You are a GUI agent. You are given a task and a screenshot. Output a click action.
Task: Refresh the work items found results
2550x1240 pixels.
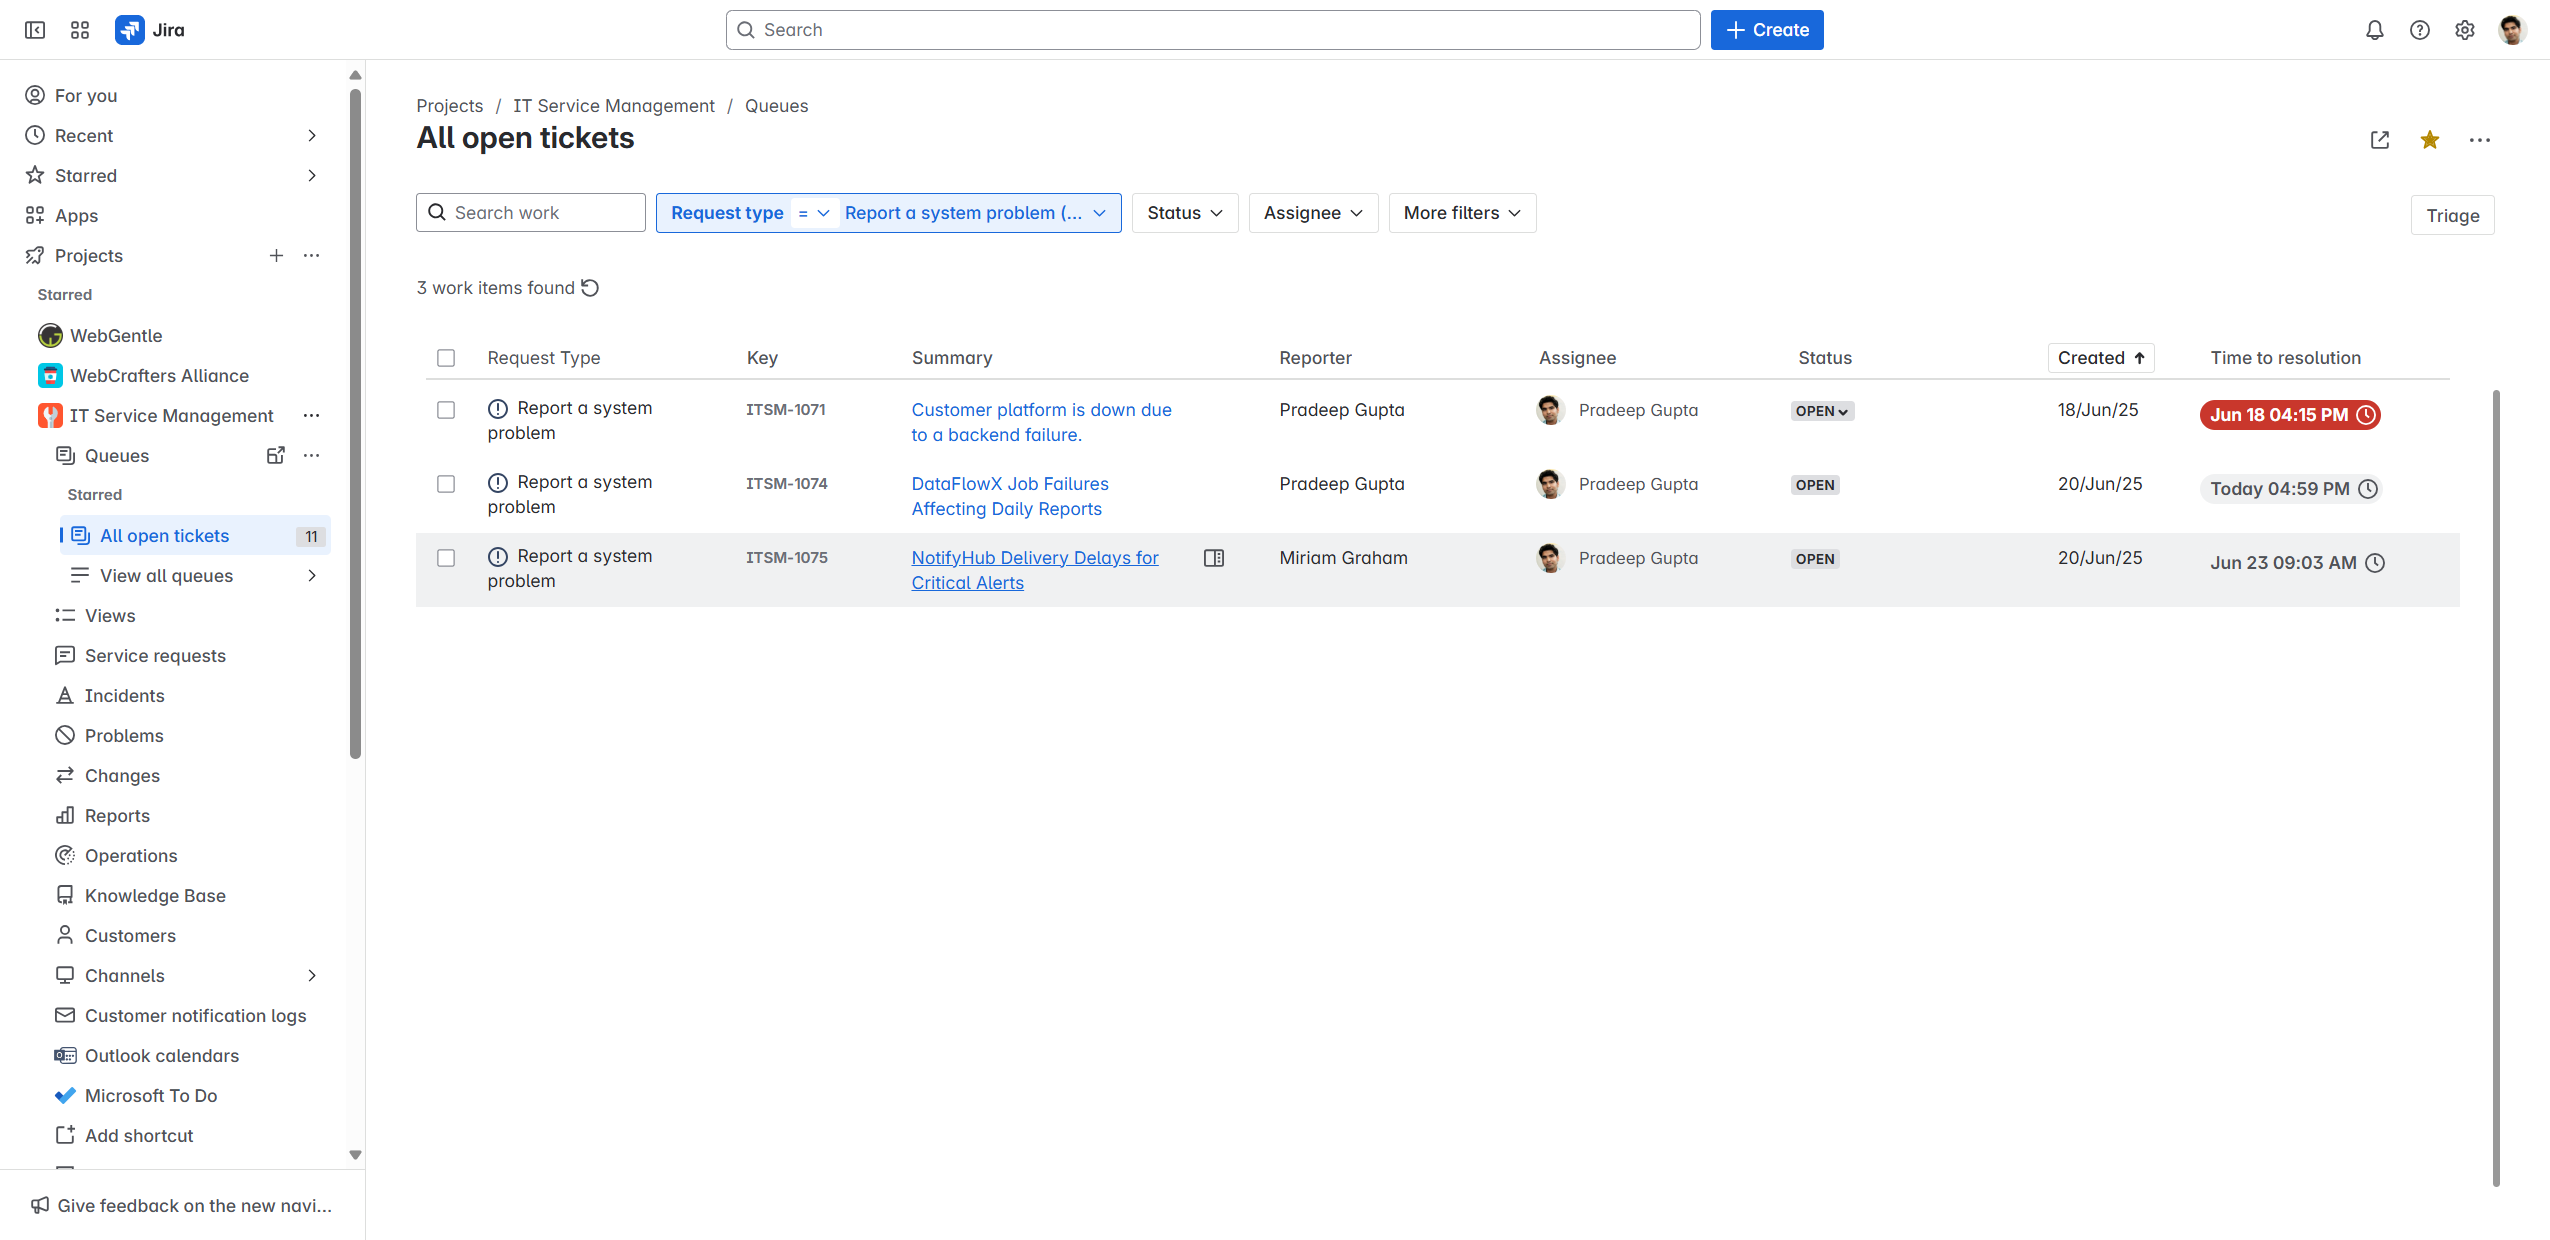[x=590, y=288]
